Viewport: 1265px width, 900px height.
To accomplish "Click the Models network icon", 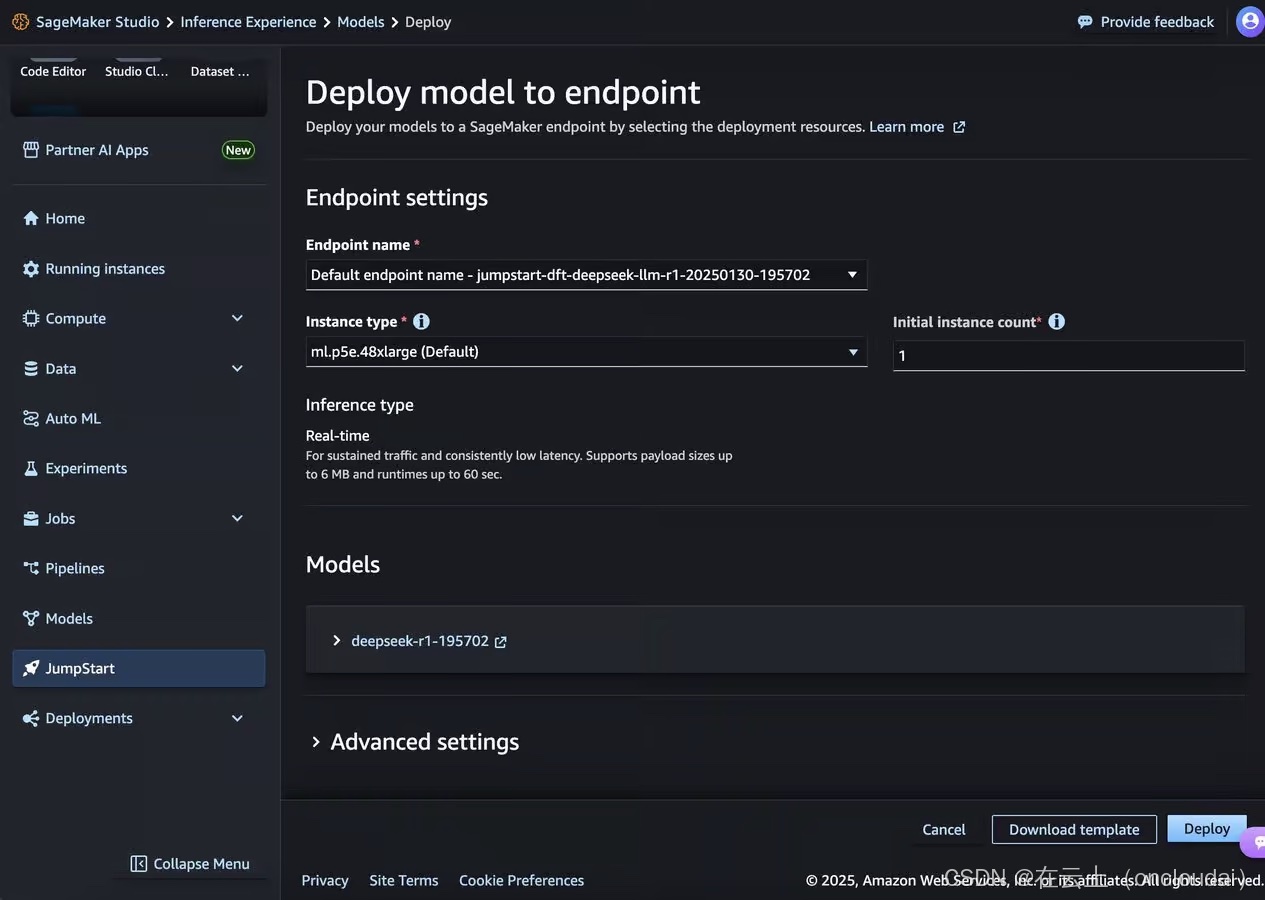I will click(x=31, y=618).
